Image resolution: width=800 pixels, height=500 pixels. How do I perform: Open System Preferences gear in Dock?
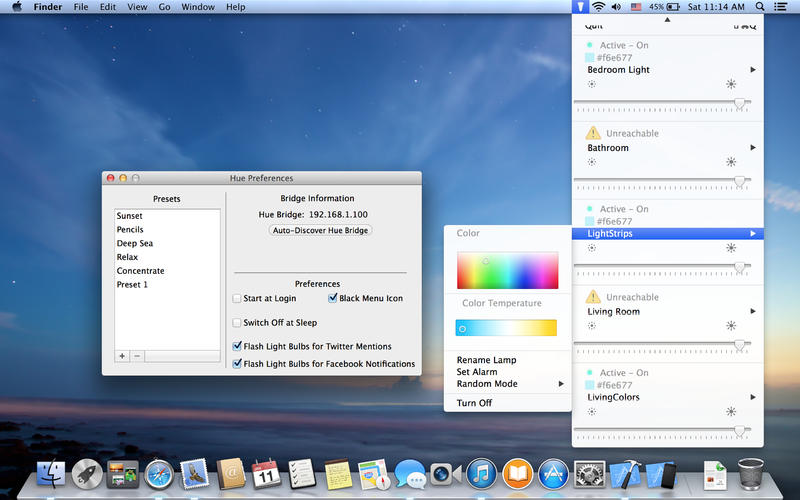pos(589,474)
